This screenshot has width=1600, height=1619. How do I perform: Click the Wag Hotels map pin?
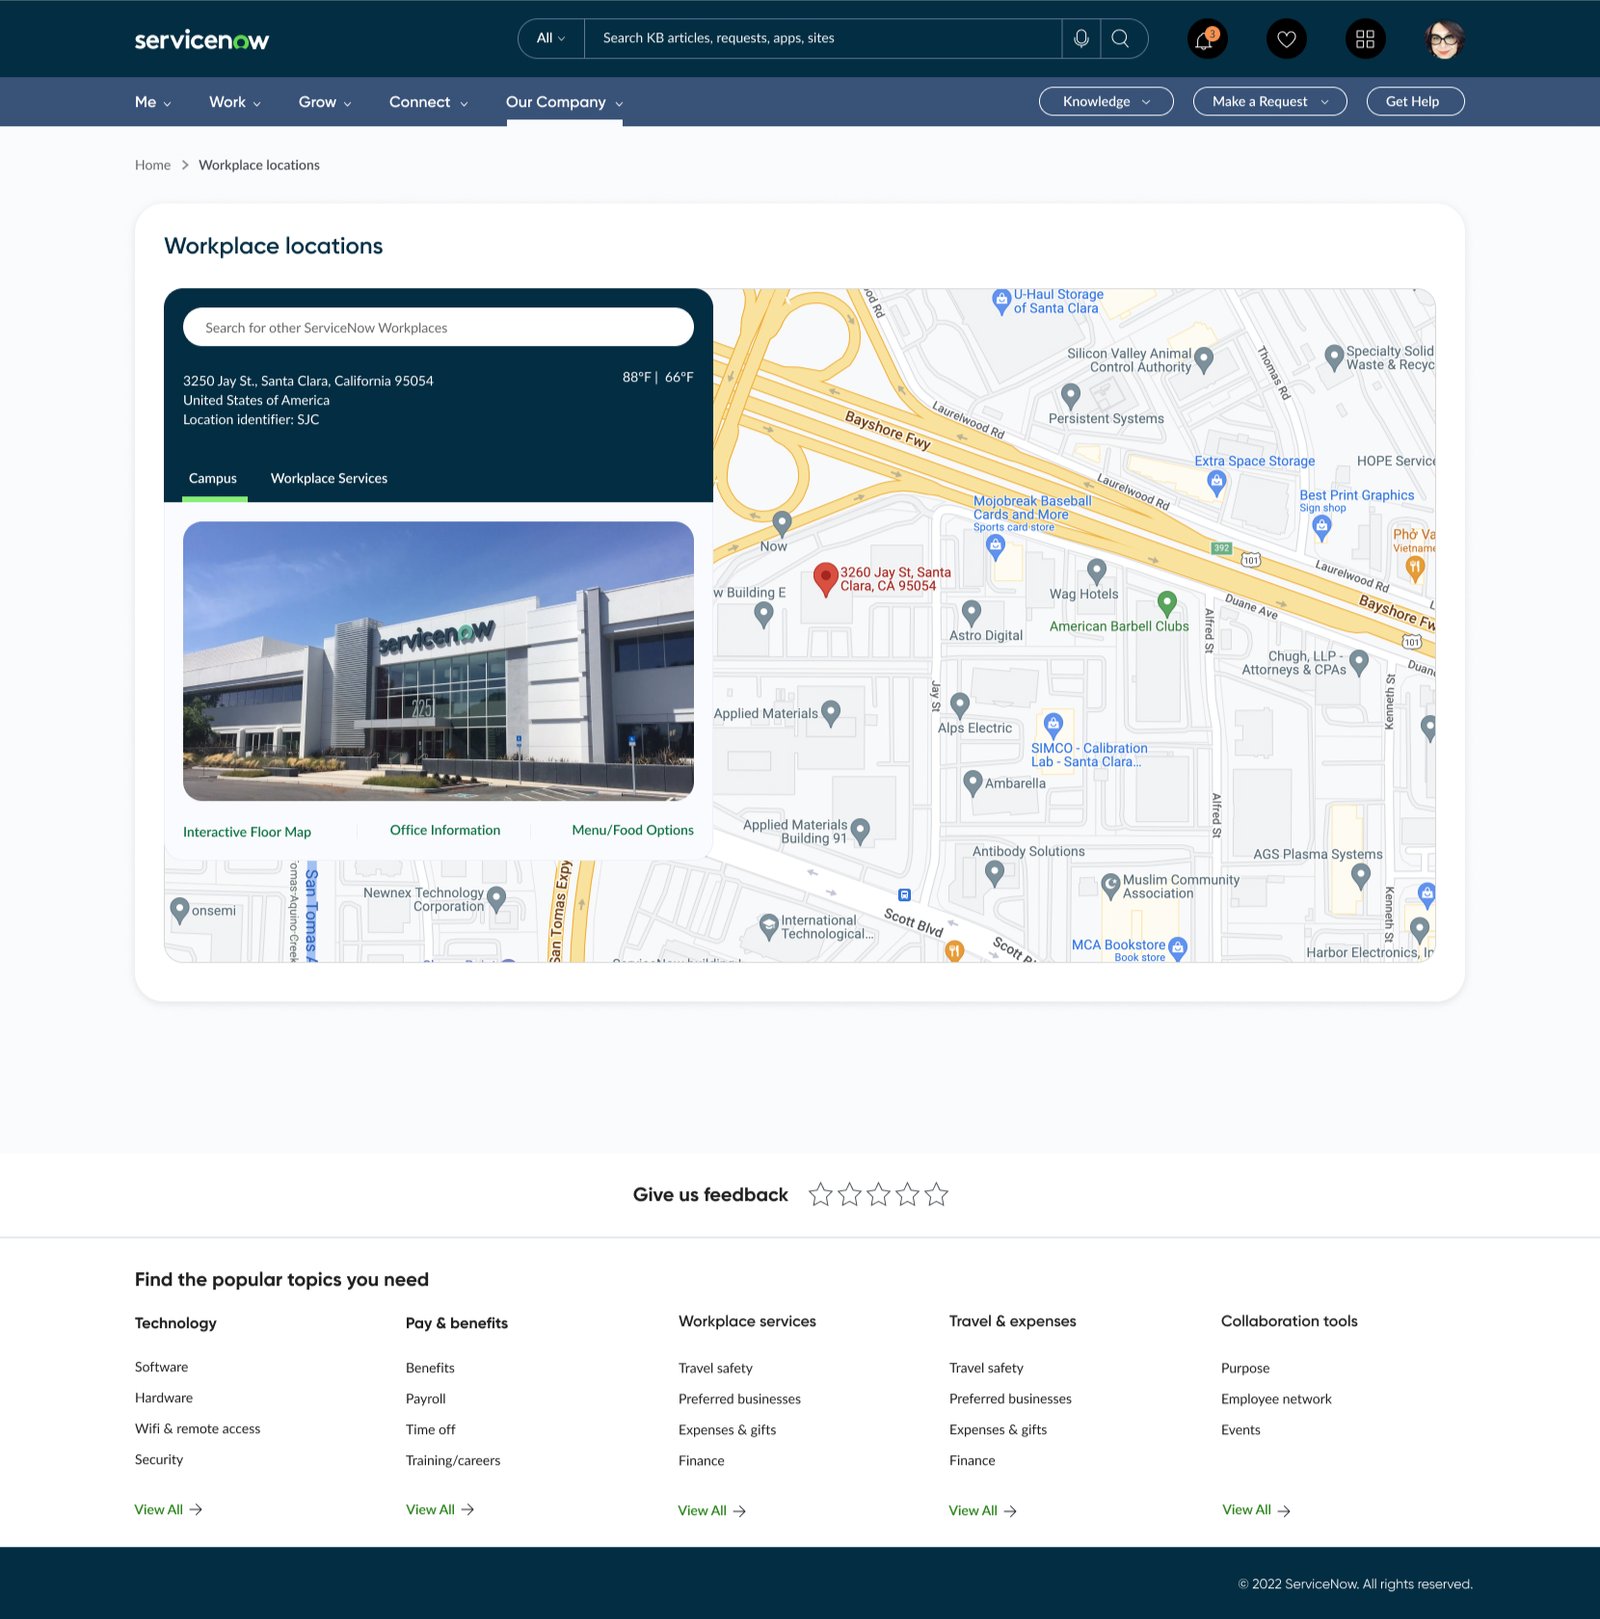(1096, 571)
